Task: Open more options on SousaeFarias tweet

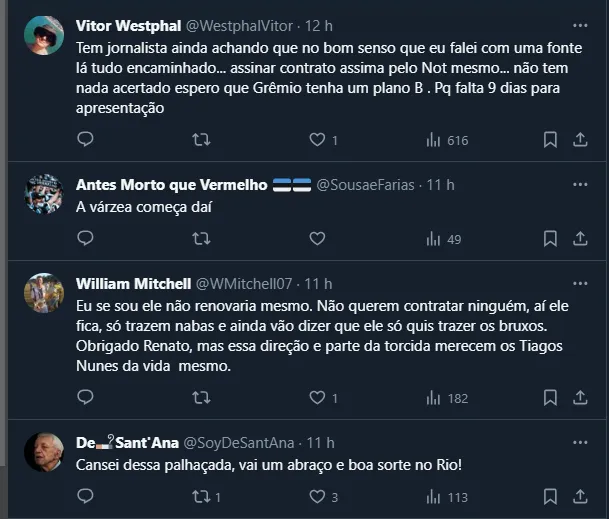Action: click(x=580, y=184)
